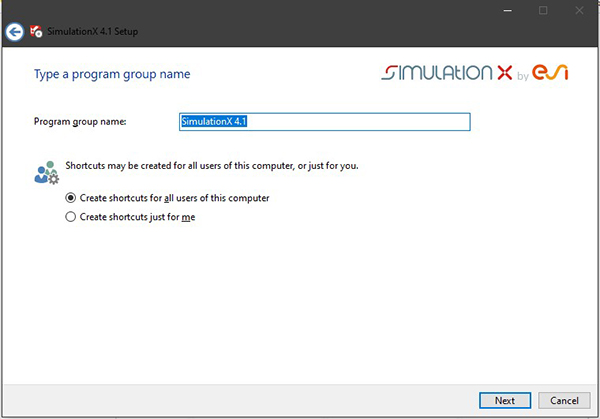Choose Create shortcuts just for me
This screenshot has width=600, height=419.
pos(130,217)
